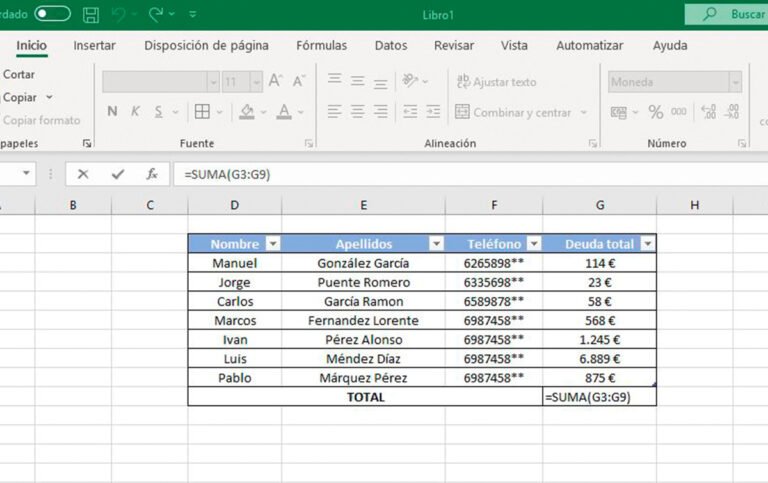Click the center align text icon
This screenshot has height=483, width=768.
click(x=359, y=112)
